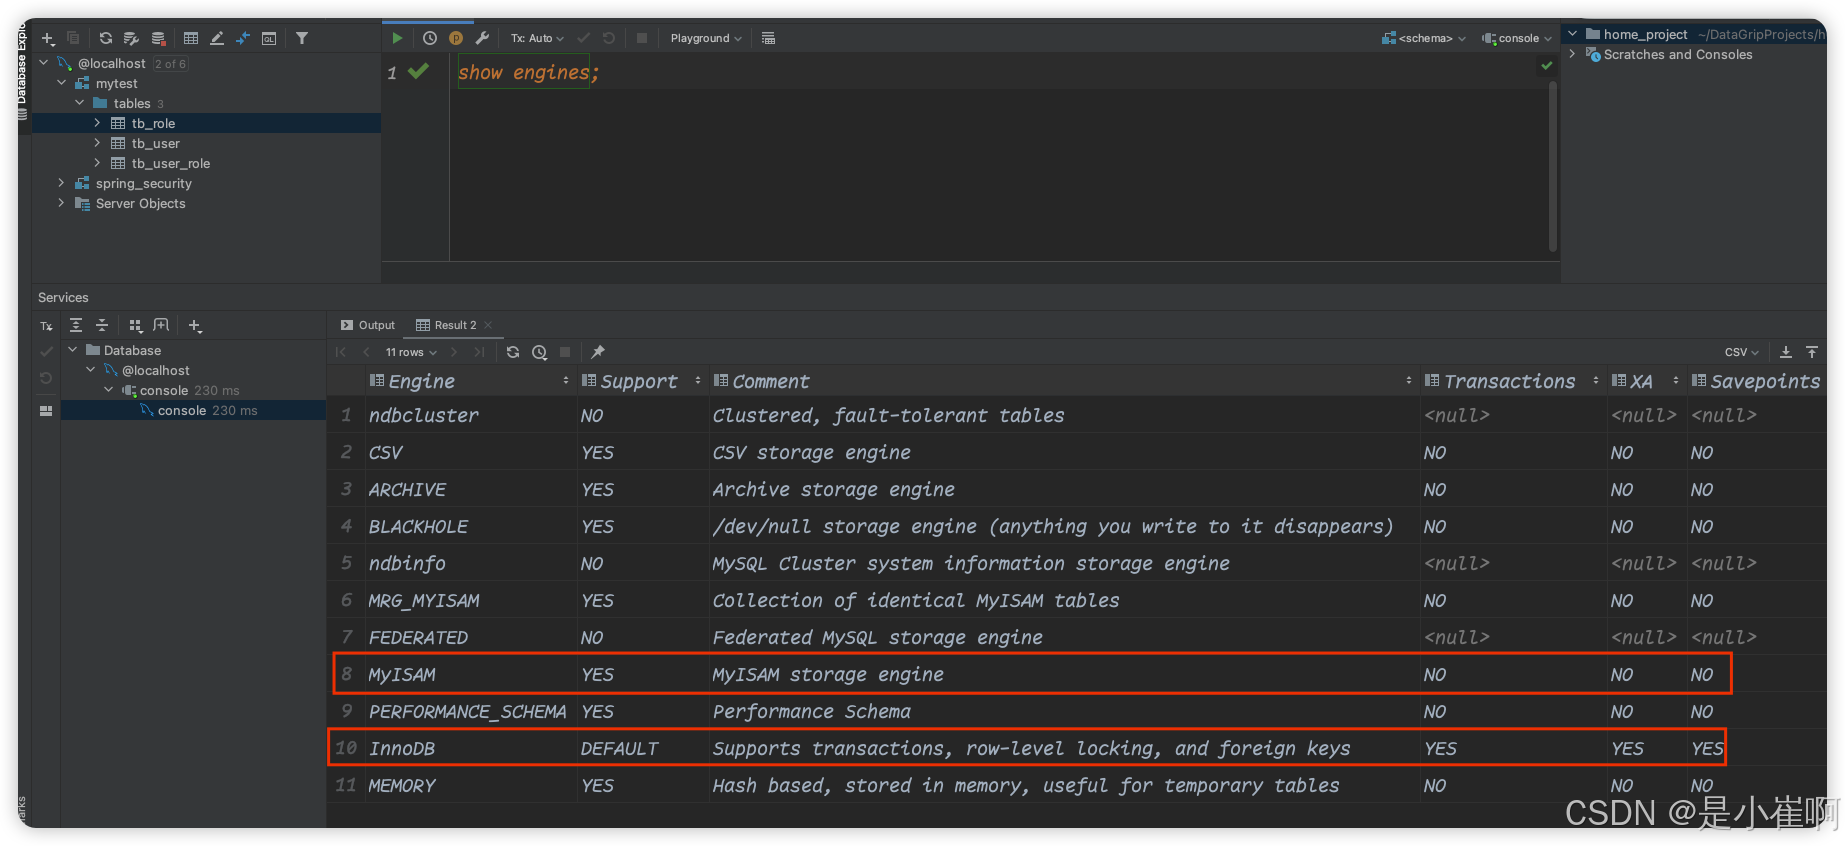Click the green inspection checkmark in the editor corner

pyautogui.click(x=1547, y=66)
